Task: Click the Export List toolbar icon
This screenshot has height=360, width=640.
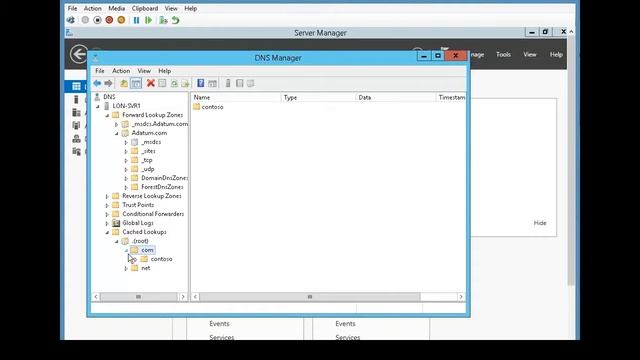Action: (186, 83)
